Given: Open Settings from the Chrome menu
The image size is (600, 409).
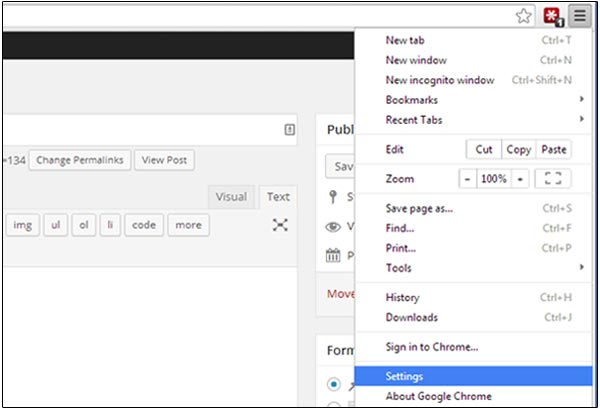Looking at the screenshot, I should [404, 376].
